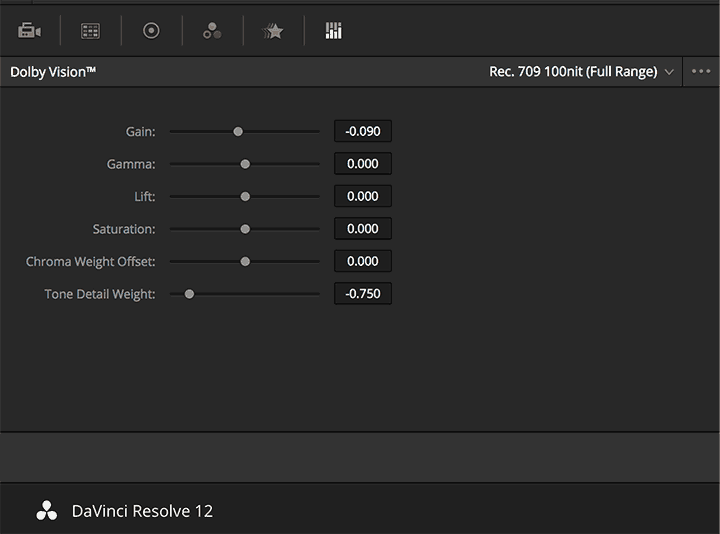This screenshot has height=534, width=720.
Task: Click the Lift slider handle
Action: tap(245, 197)
